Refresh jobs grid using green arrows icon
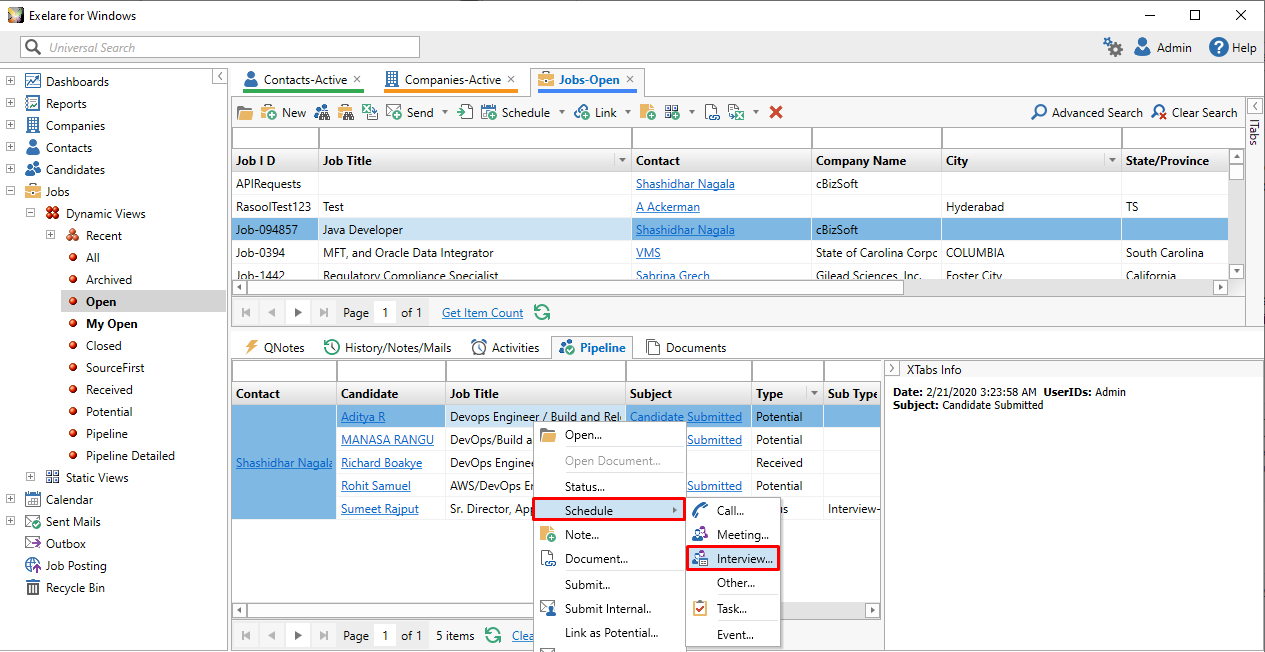Viewport: 1265px width, 652px height. tap(541, 312)
